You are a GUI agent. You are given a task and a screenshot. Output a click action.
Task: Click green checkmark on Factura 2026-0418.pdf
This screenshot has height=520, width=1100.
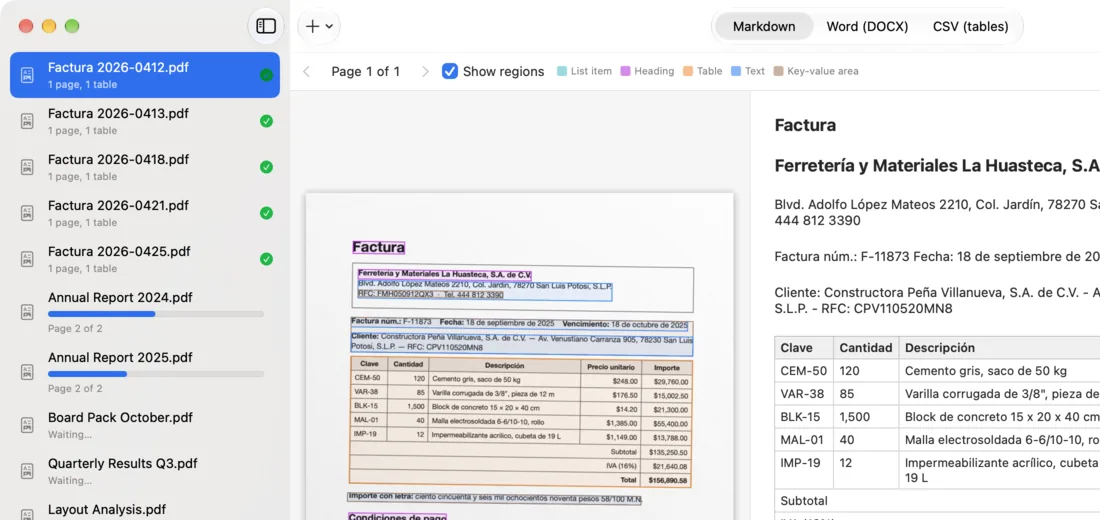click(x=266, y=167)
